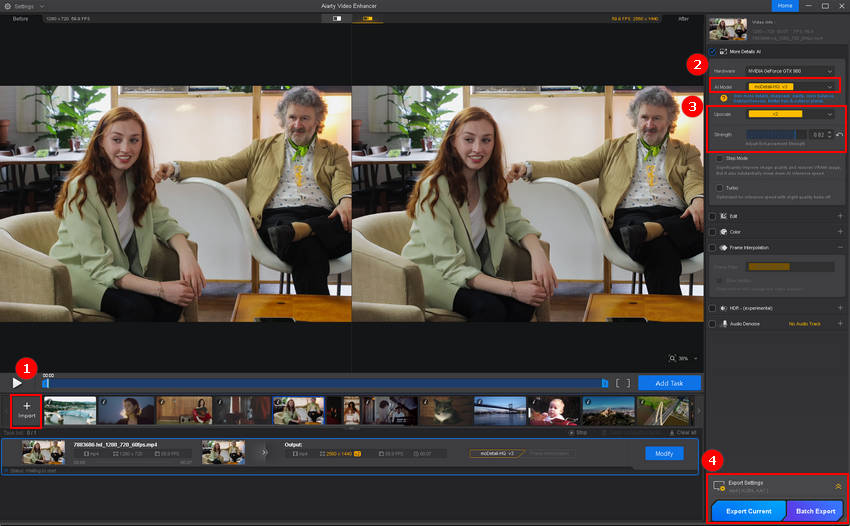Open the frame rate dropdown
This screenshot has width=850, height=526.
[x=790, y=267]
